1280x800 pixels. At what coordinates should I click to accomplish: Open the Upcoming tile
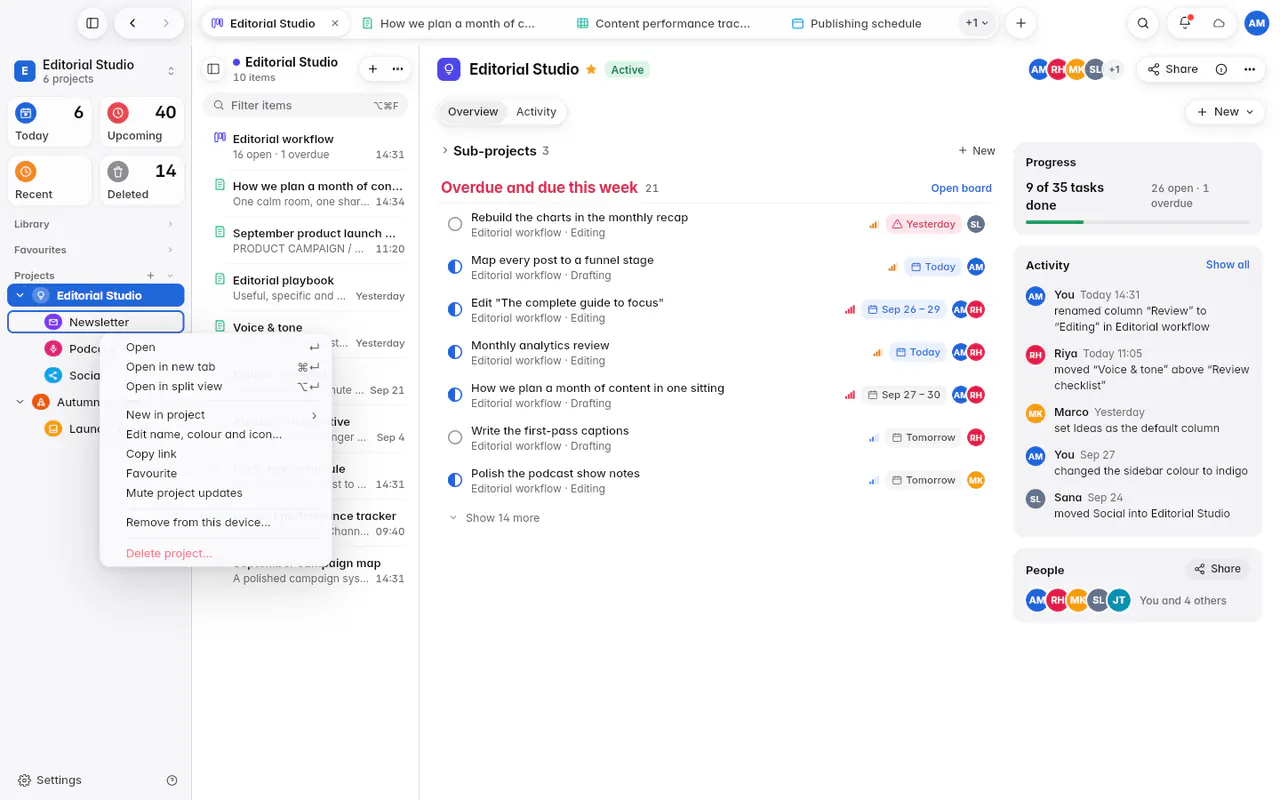pyautogui.click(x=142, y=123)
